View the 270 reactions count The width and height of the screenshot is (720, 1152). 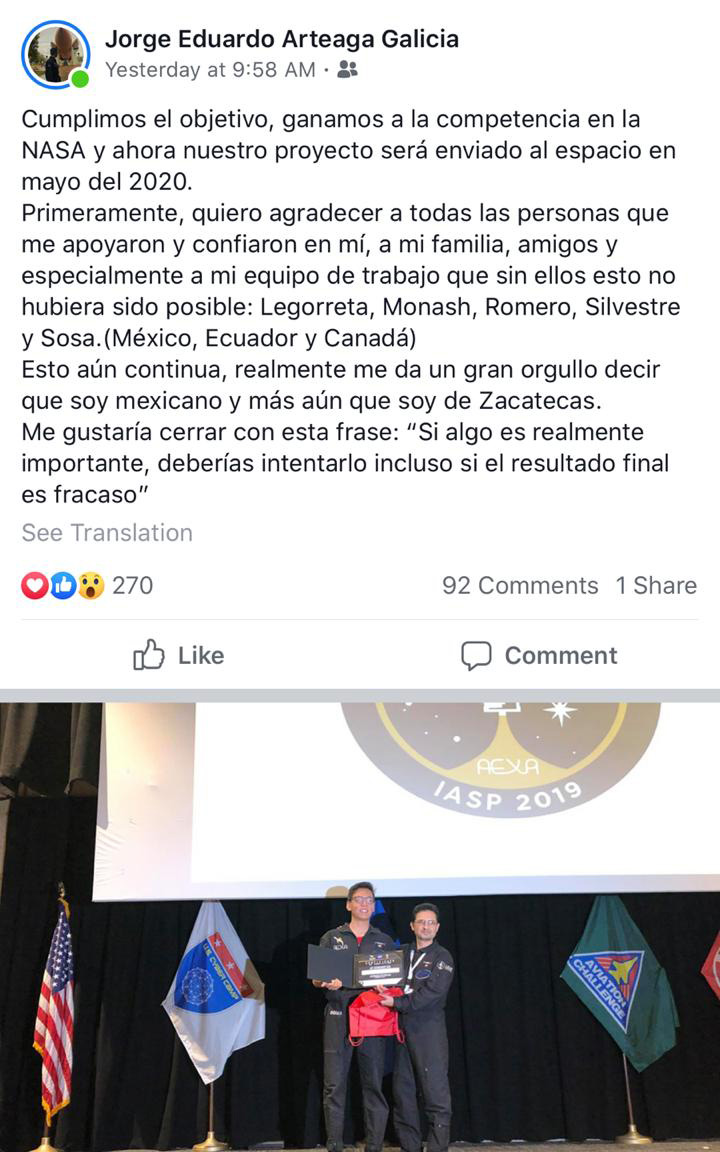(132, 585)
